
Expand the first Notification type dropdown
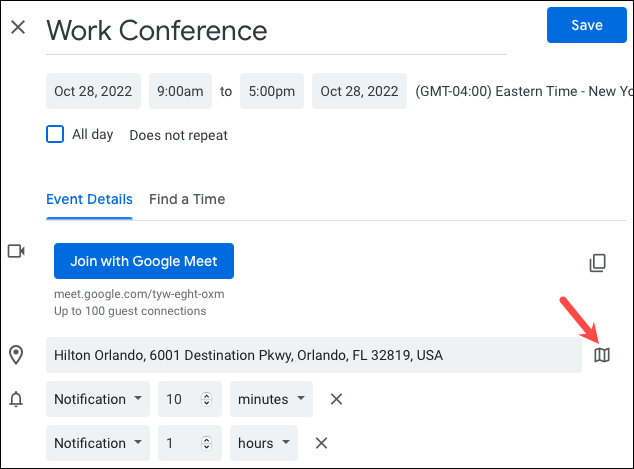click(98, 399)
